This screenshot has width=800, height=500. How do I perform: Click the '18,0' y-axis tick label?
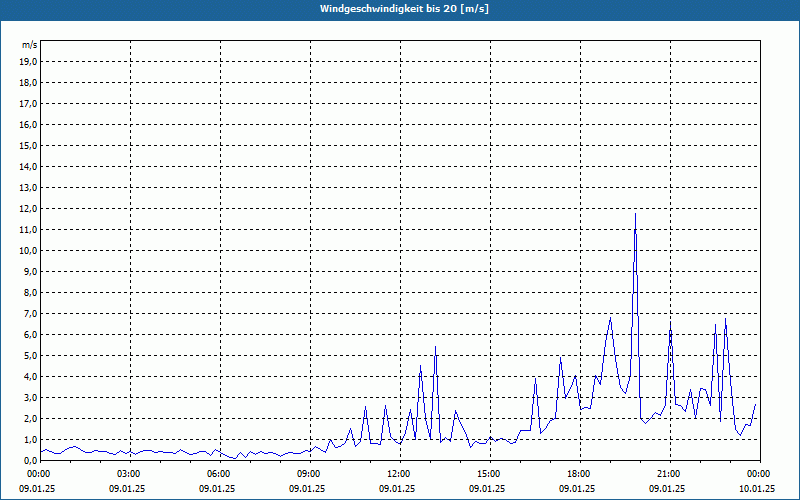tap(28, 83)
